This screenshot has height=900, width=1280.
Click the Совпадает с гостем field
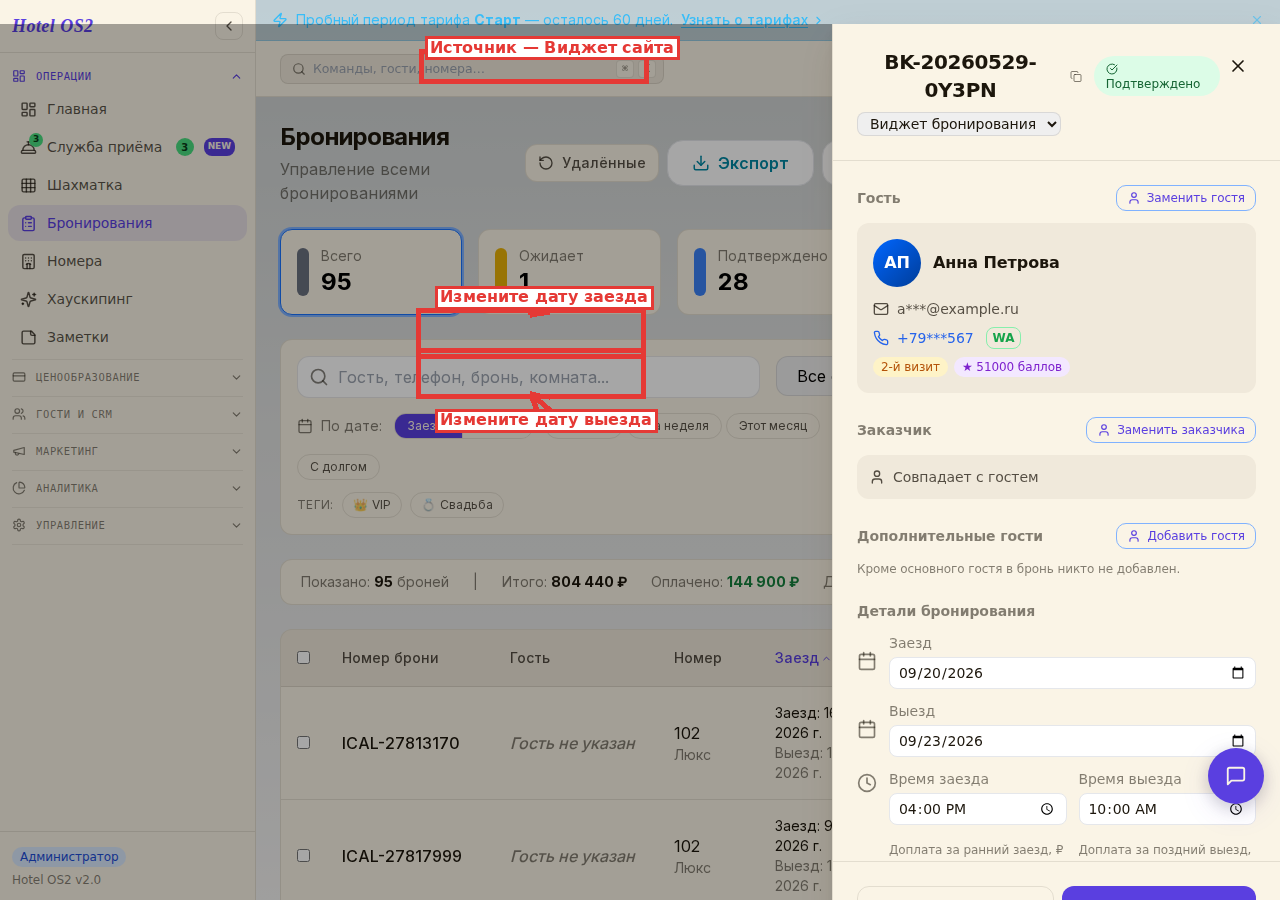1056,477
